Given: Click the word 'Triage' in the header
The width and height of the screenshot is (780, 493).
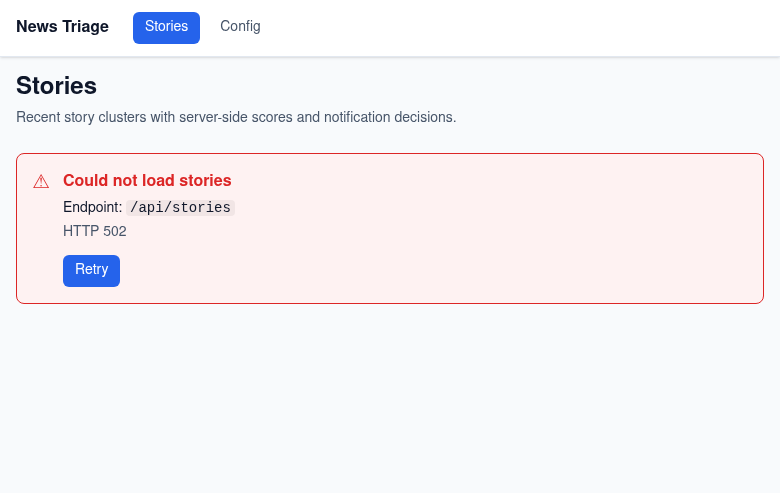Looking at the screenshot, I should (86, 26).
